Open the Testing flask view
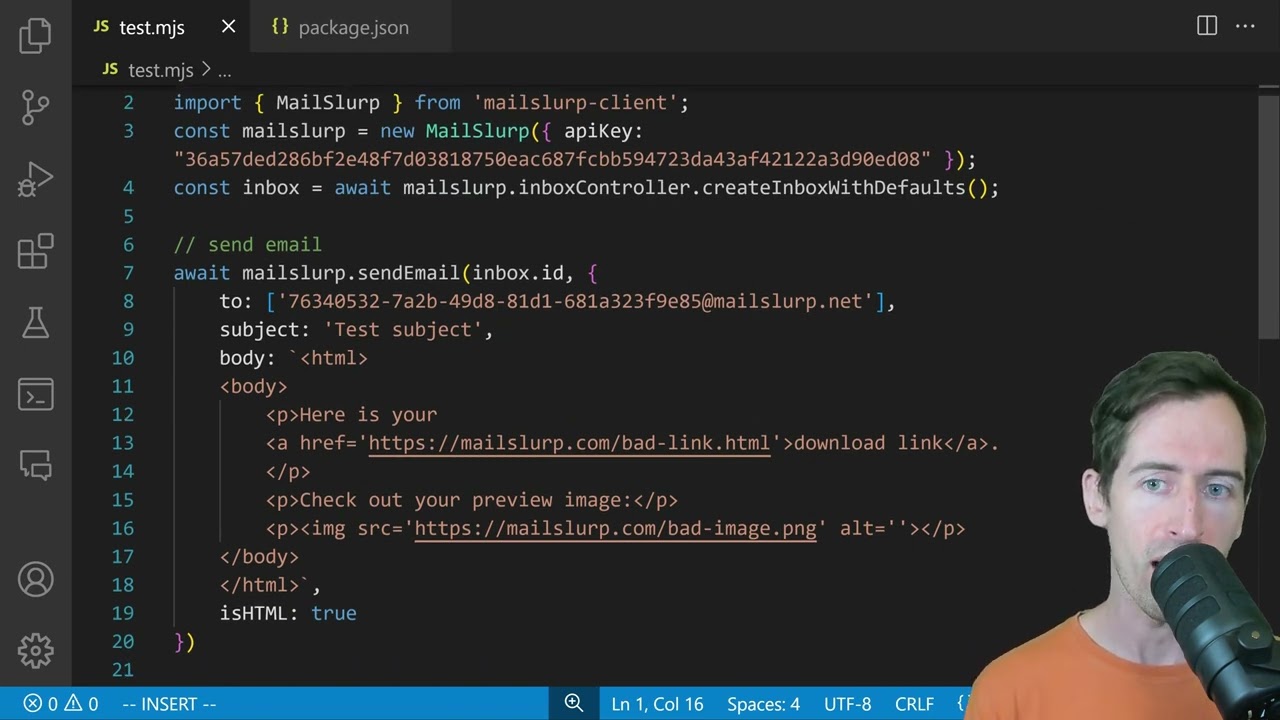 coord(35,322)
